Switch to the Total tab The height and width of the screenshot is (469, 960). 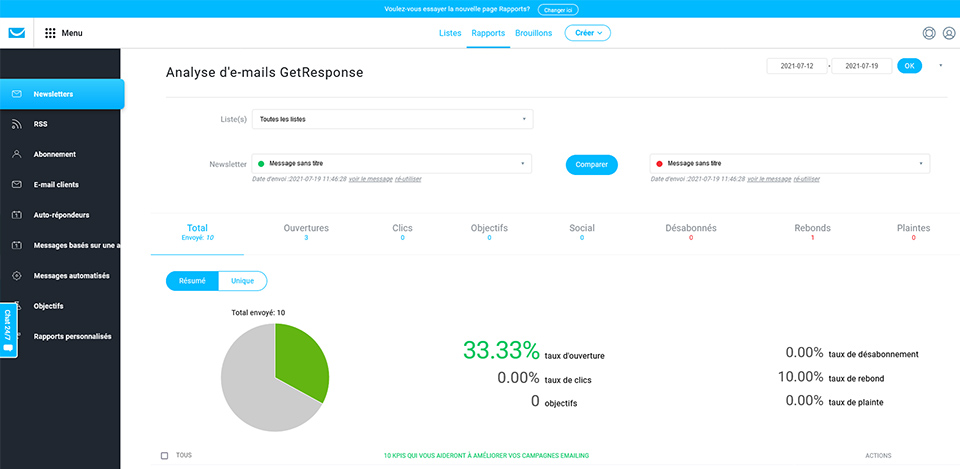(197, 231)
